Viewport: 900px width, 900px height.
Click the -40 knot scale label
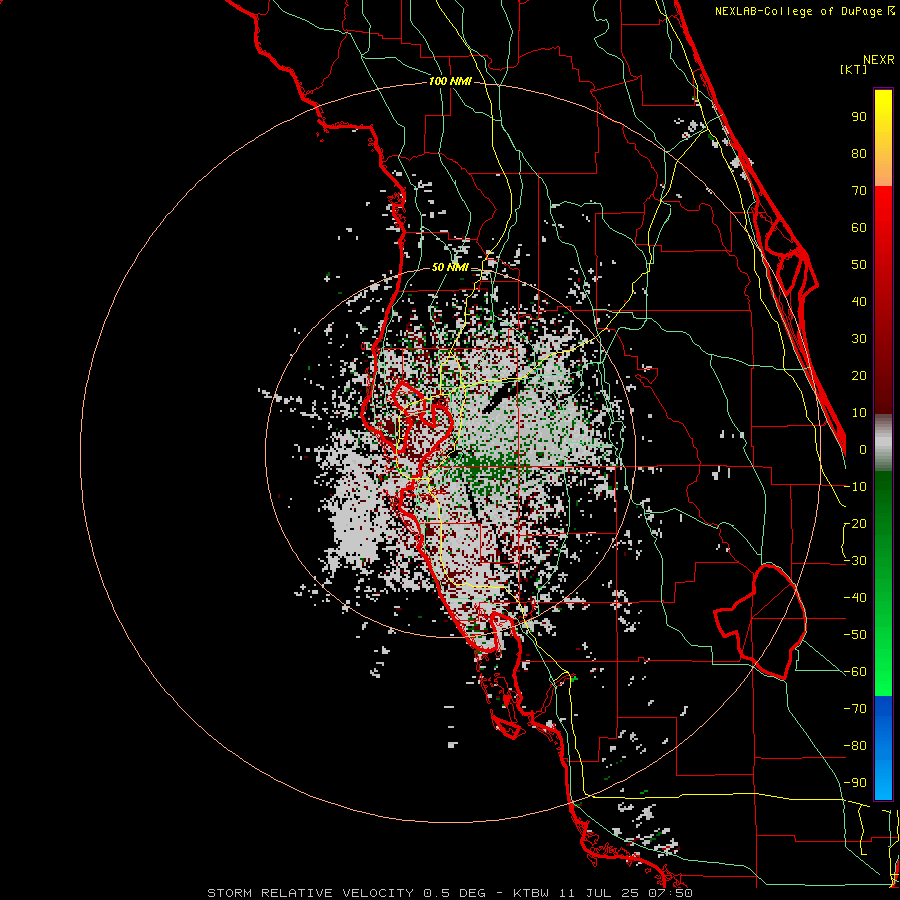point(855,598)
